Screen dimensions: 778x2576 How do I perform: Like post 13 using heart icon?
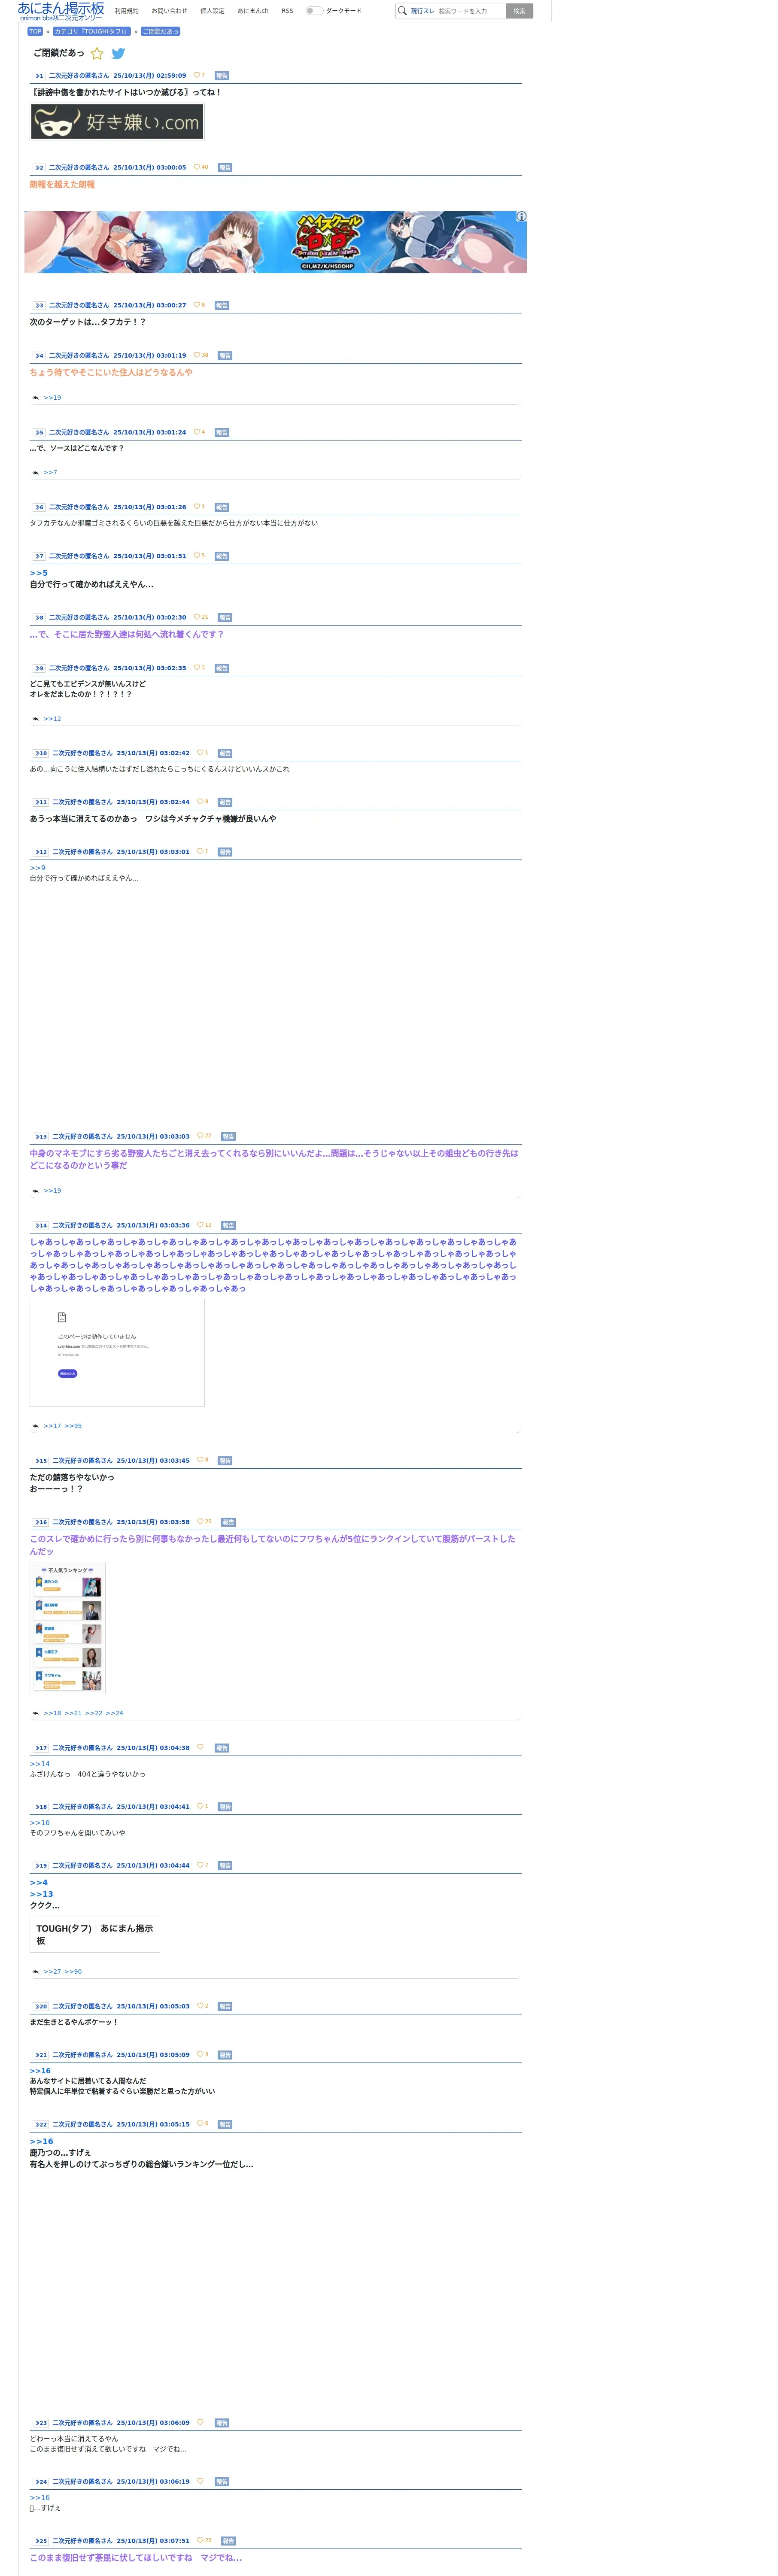pos(200,1135)
